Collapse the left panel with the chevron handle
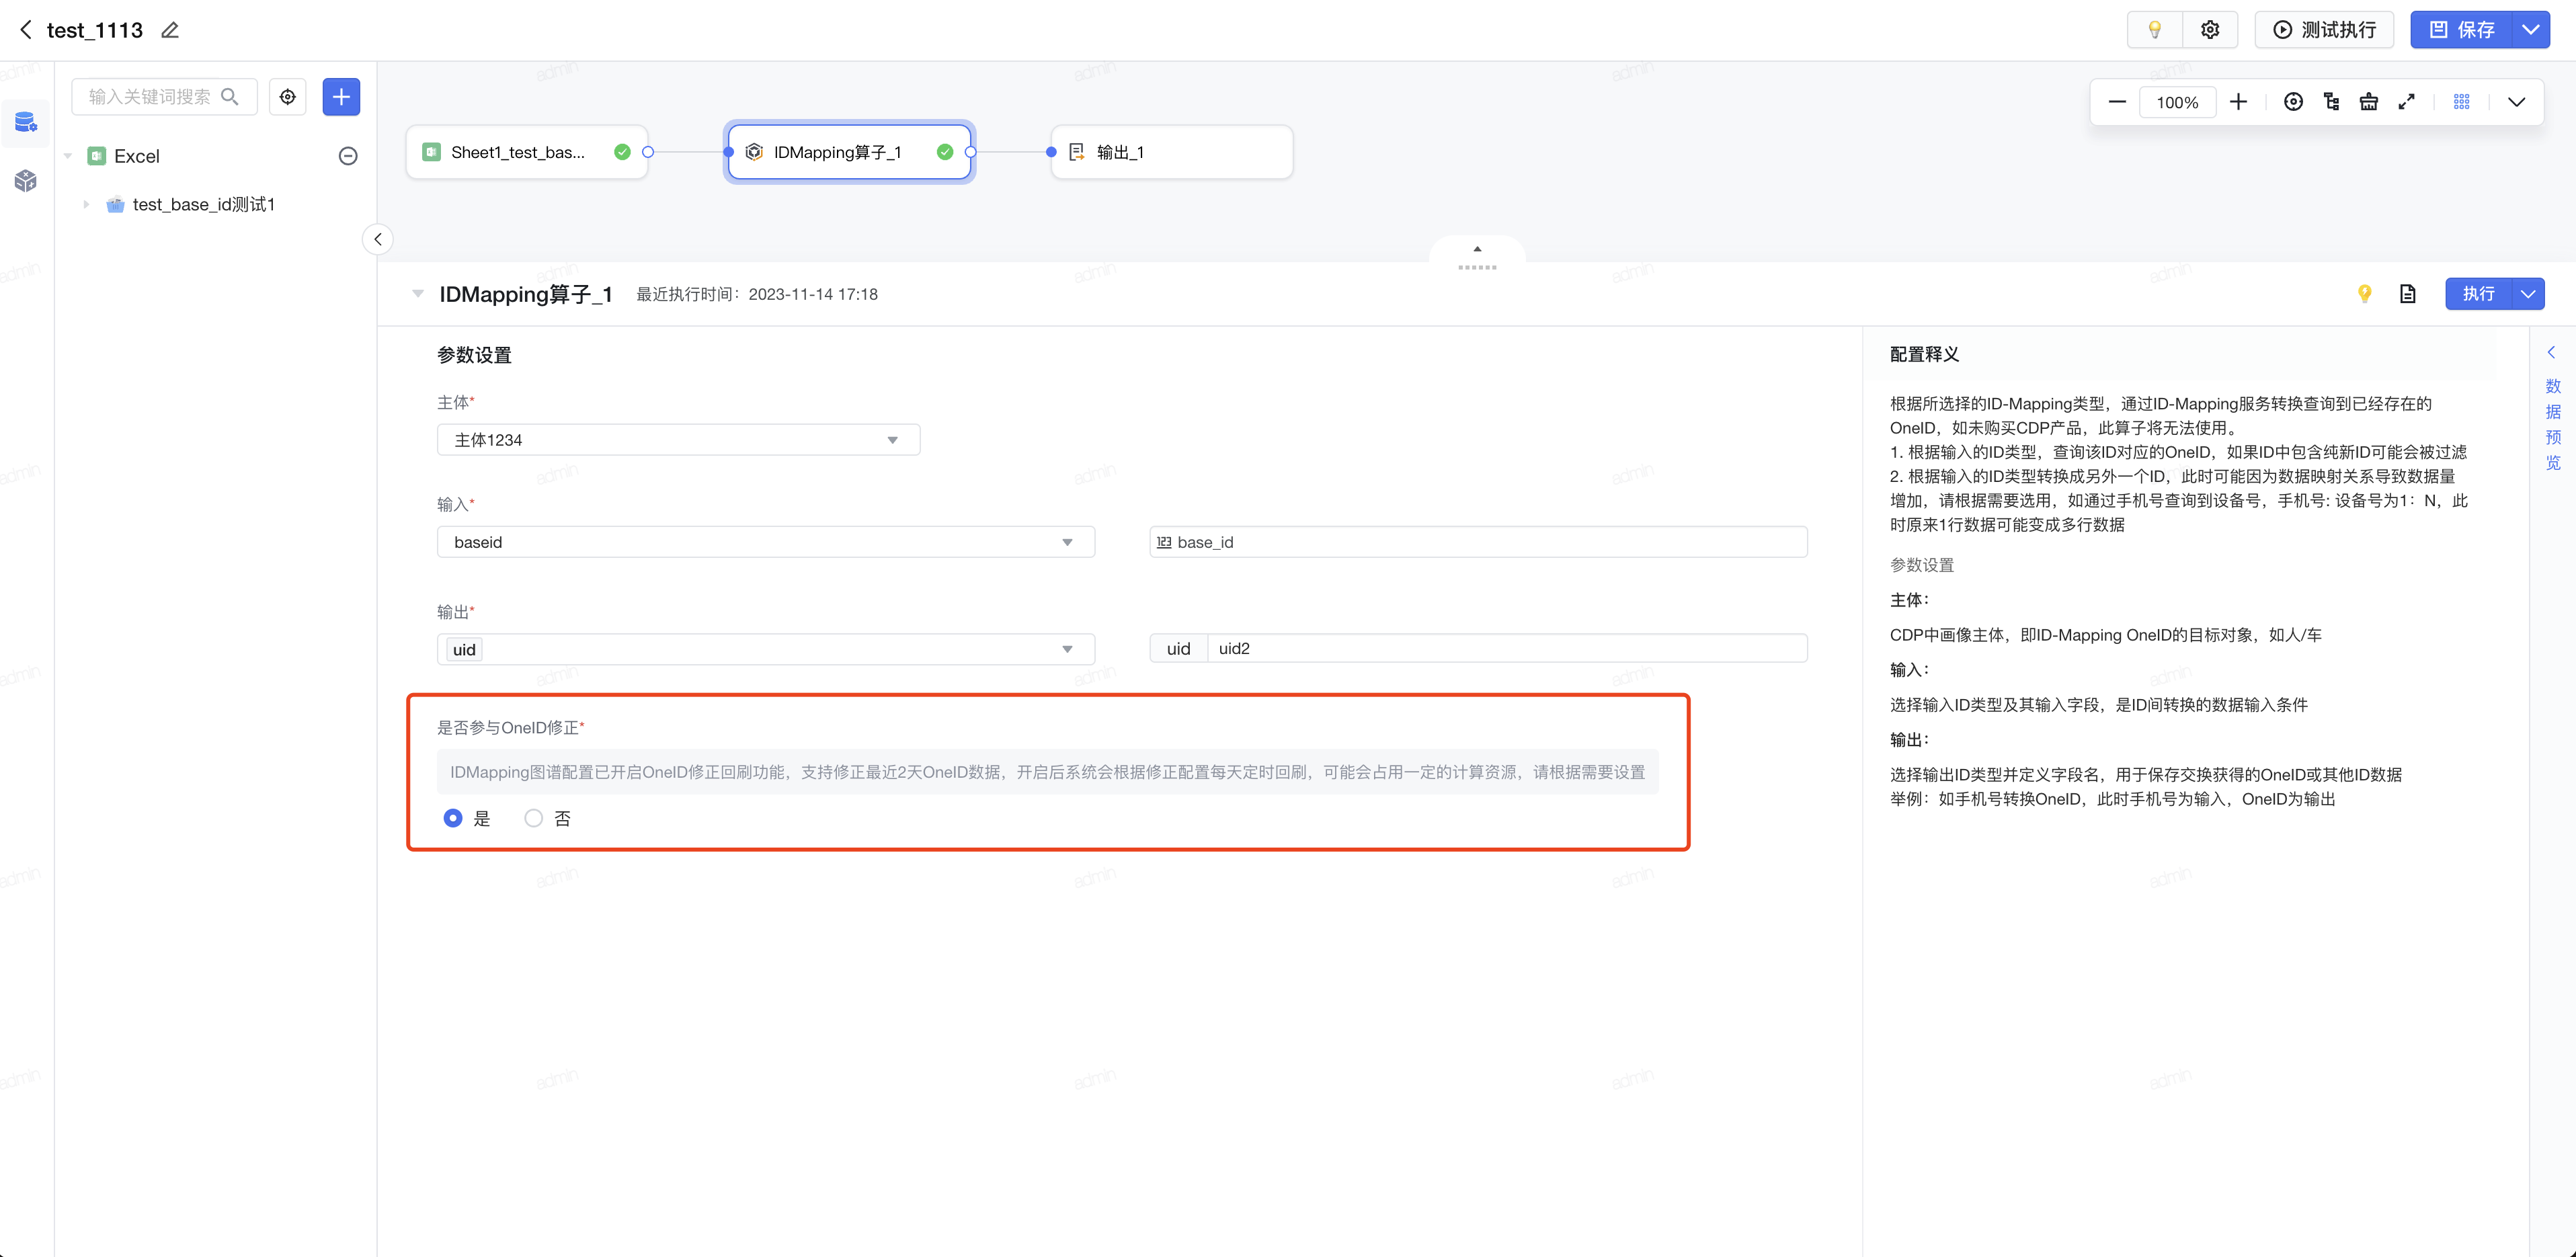Viewport: 2576px width, 1257px height. coord(378,239)
